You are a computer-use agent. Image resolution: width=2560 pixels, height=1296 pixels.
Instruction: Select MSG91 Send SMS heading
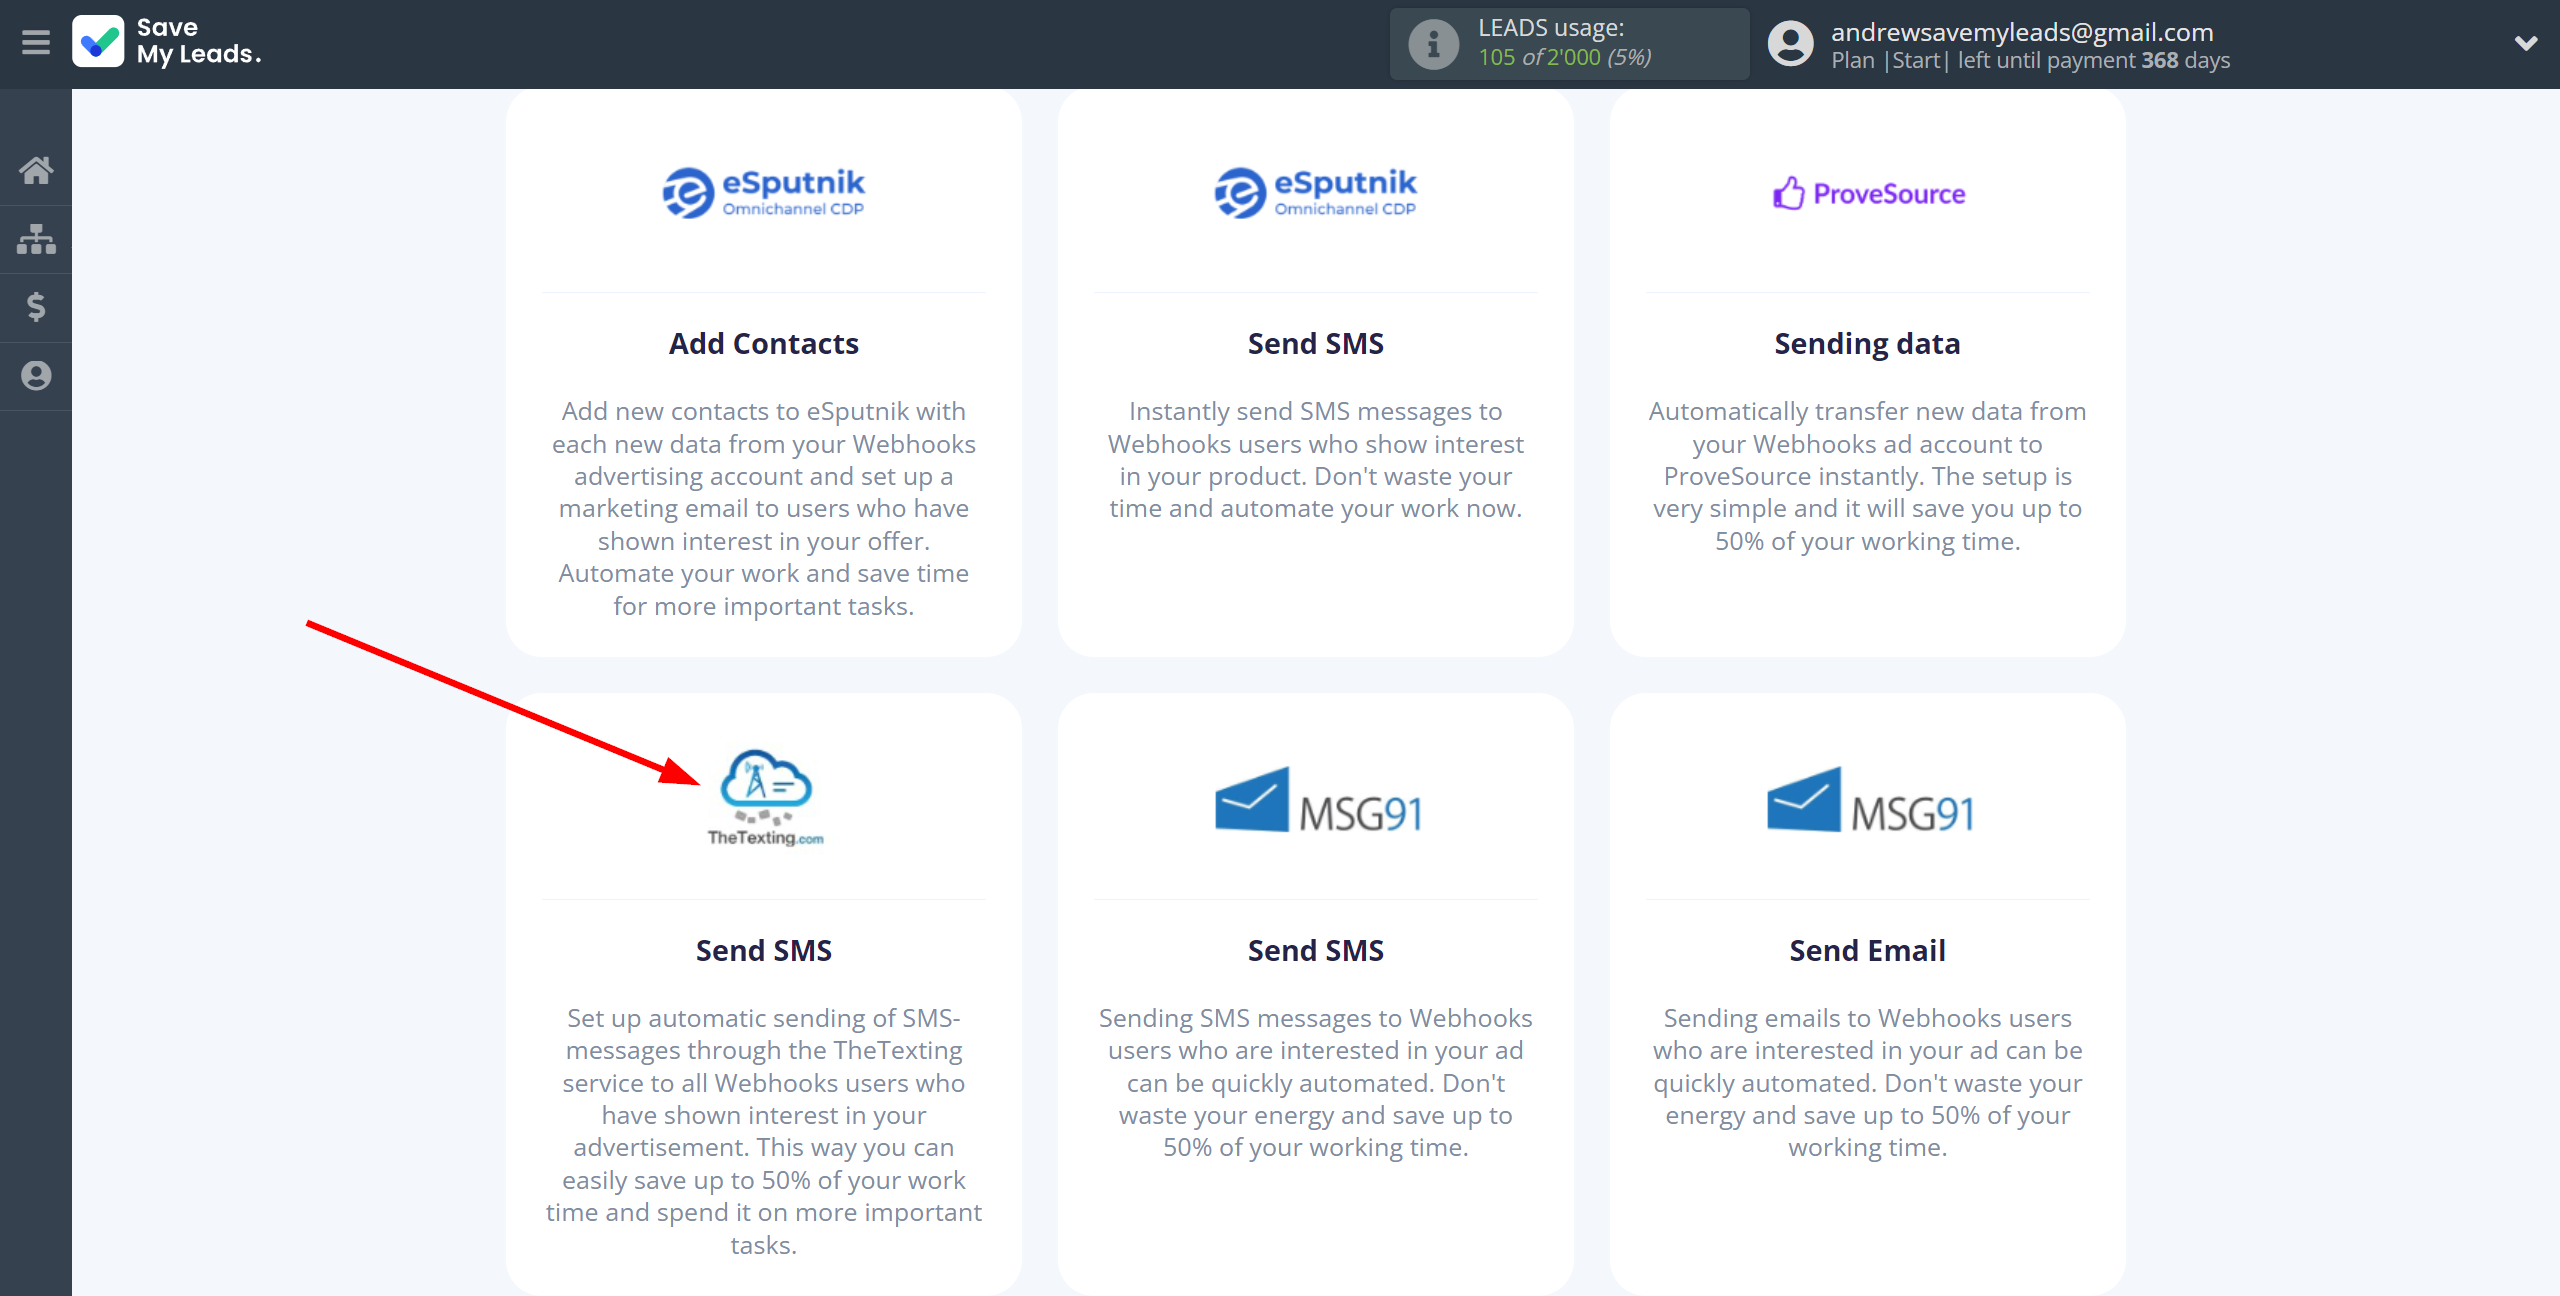pyautogui.click(x=1315, y=951)
